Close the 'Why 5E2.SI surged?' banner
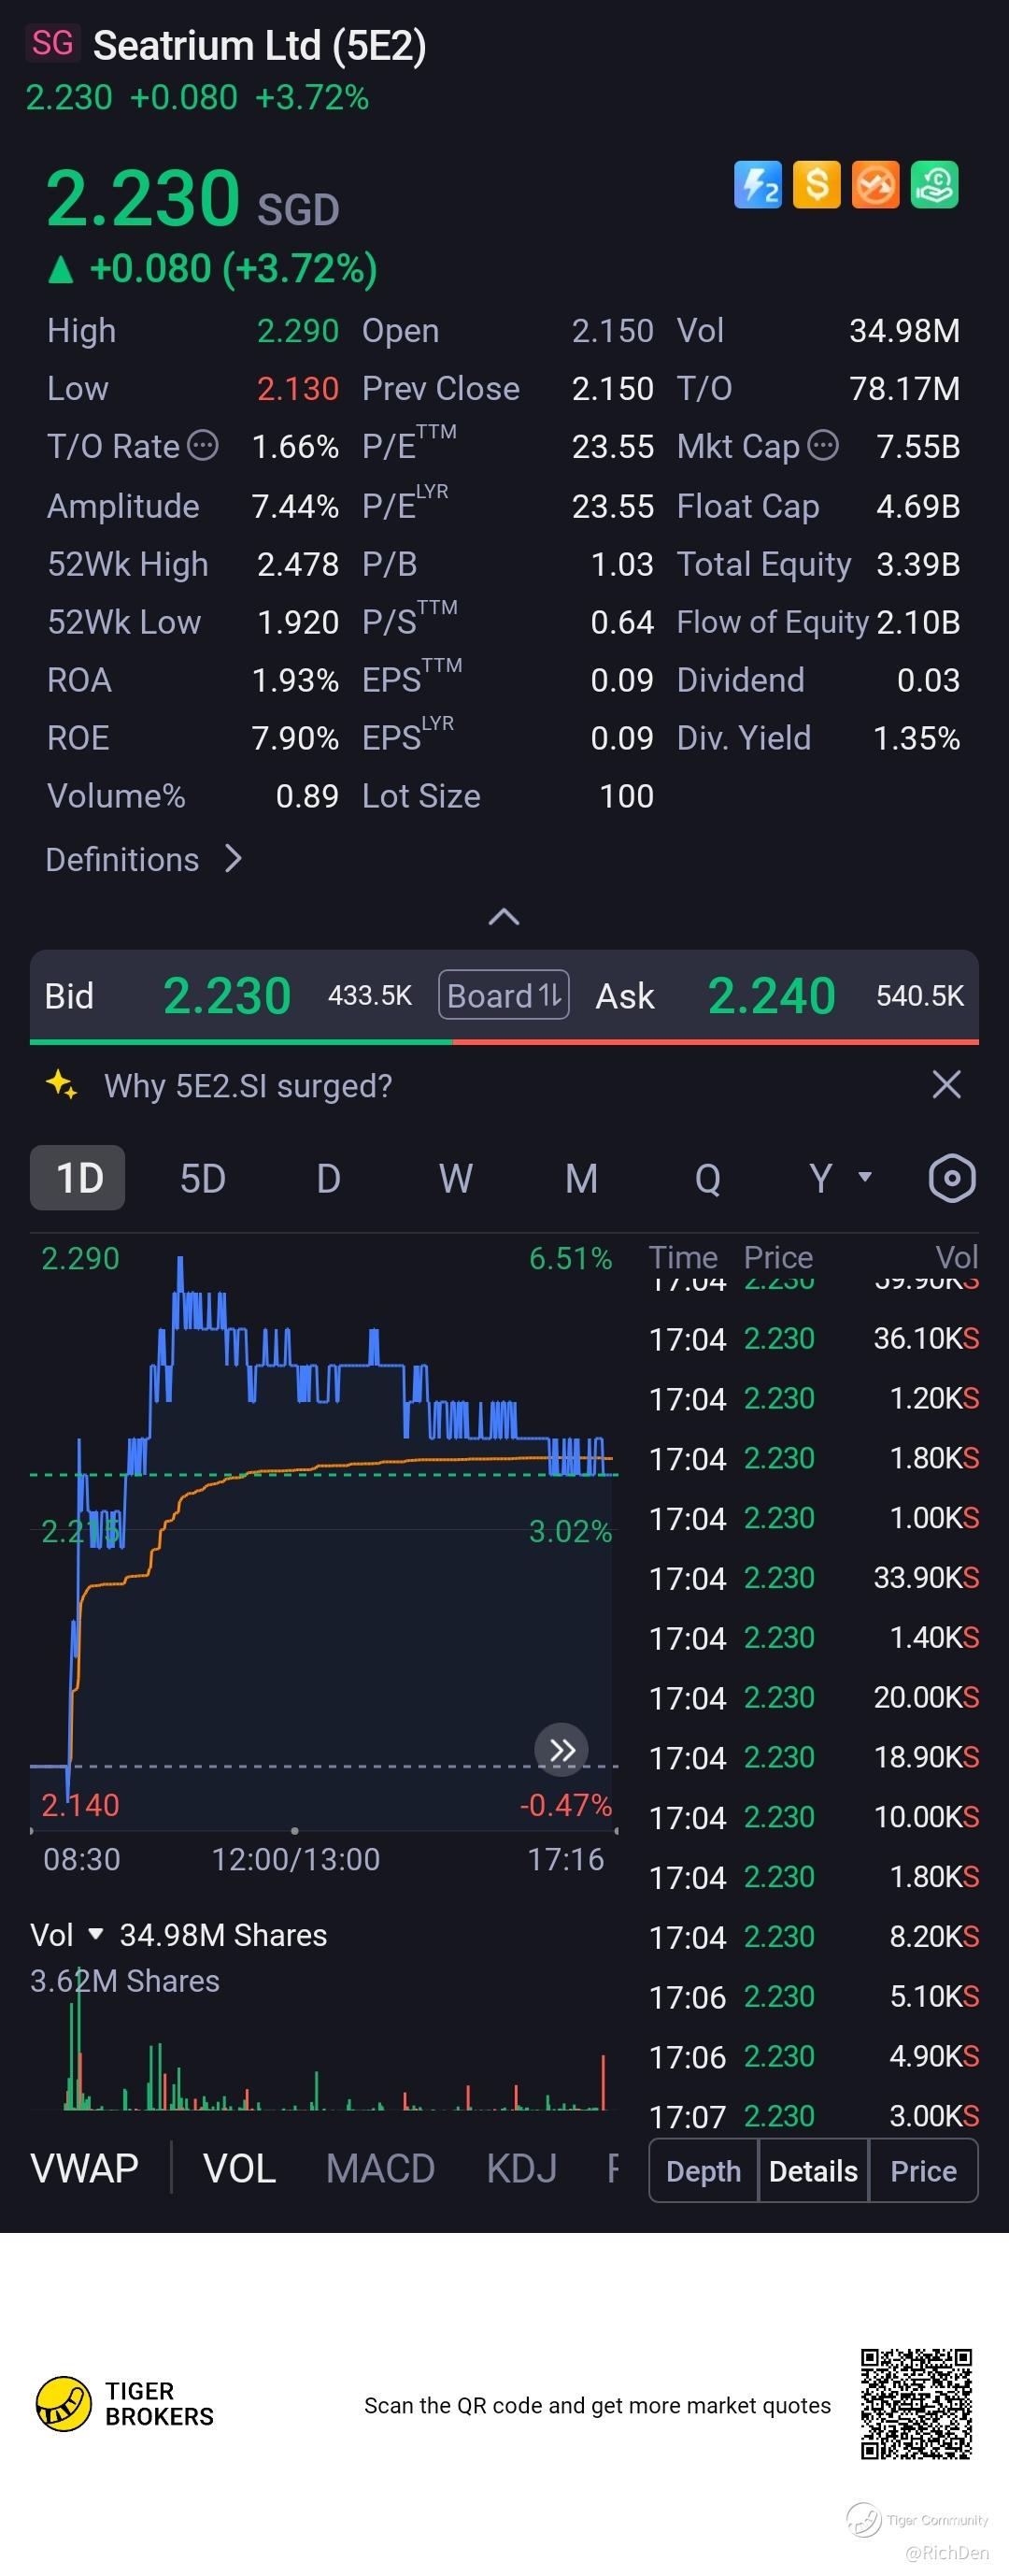The height and width of the screenshot is (2576, 1009). (946, 1084)
